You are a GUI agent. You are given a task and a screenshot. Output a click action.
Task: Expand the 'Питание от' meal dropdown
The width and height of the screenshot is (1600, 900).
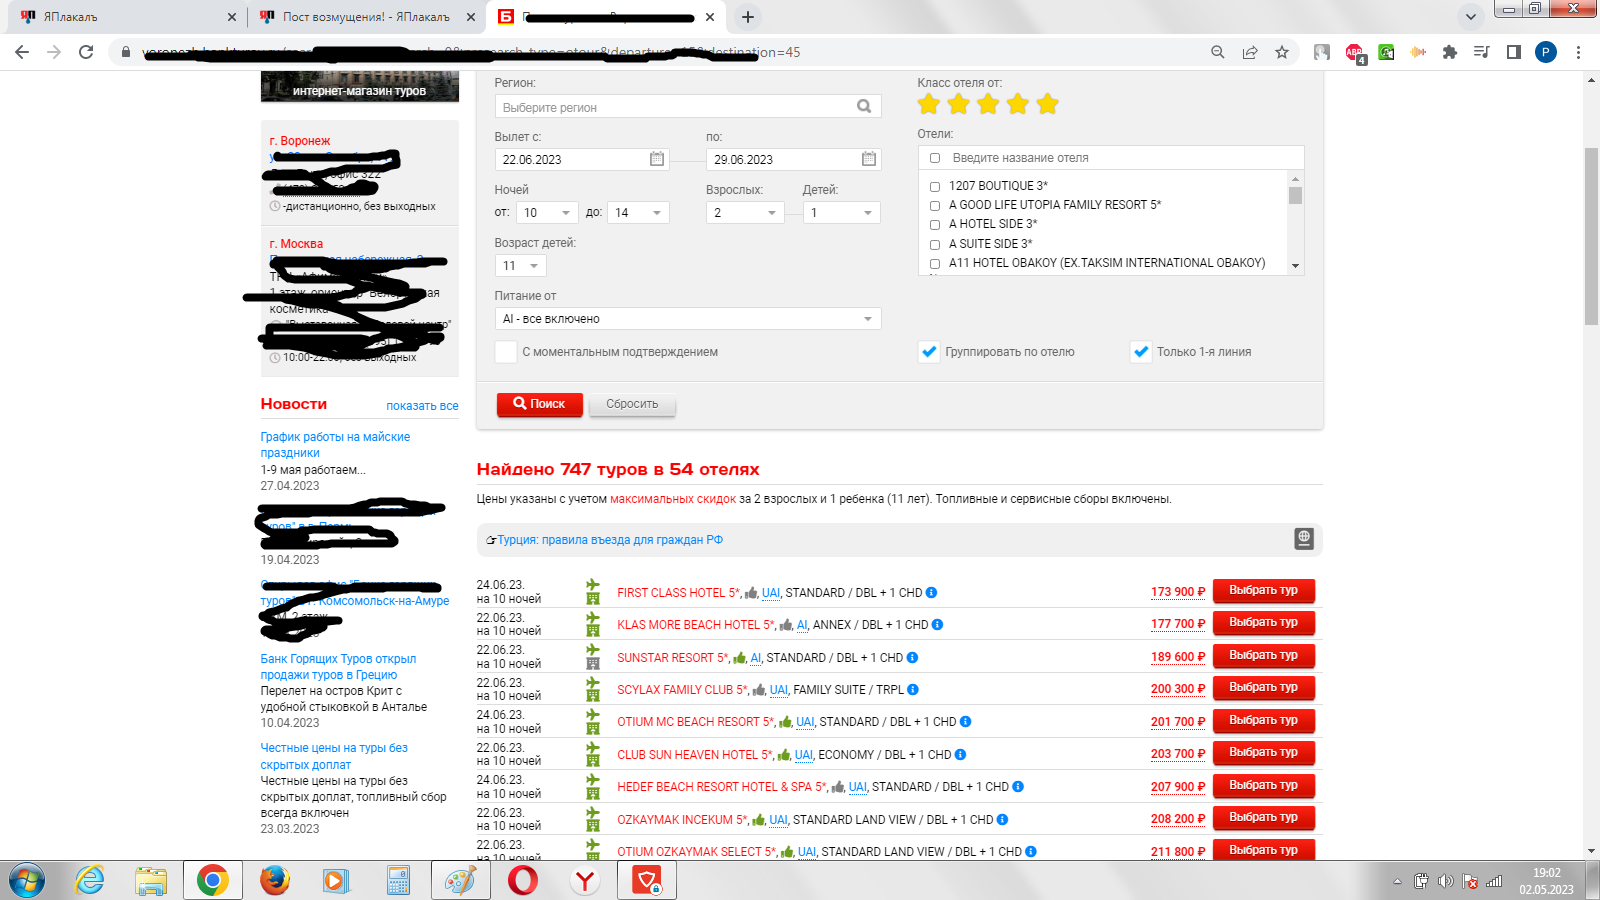pyautogui.click(x=688, y=319)
